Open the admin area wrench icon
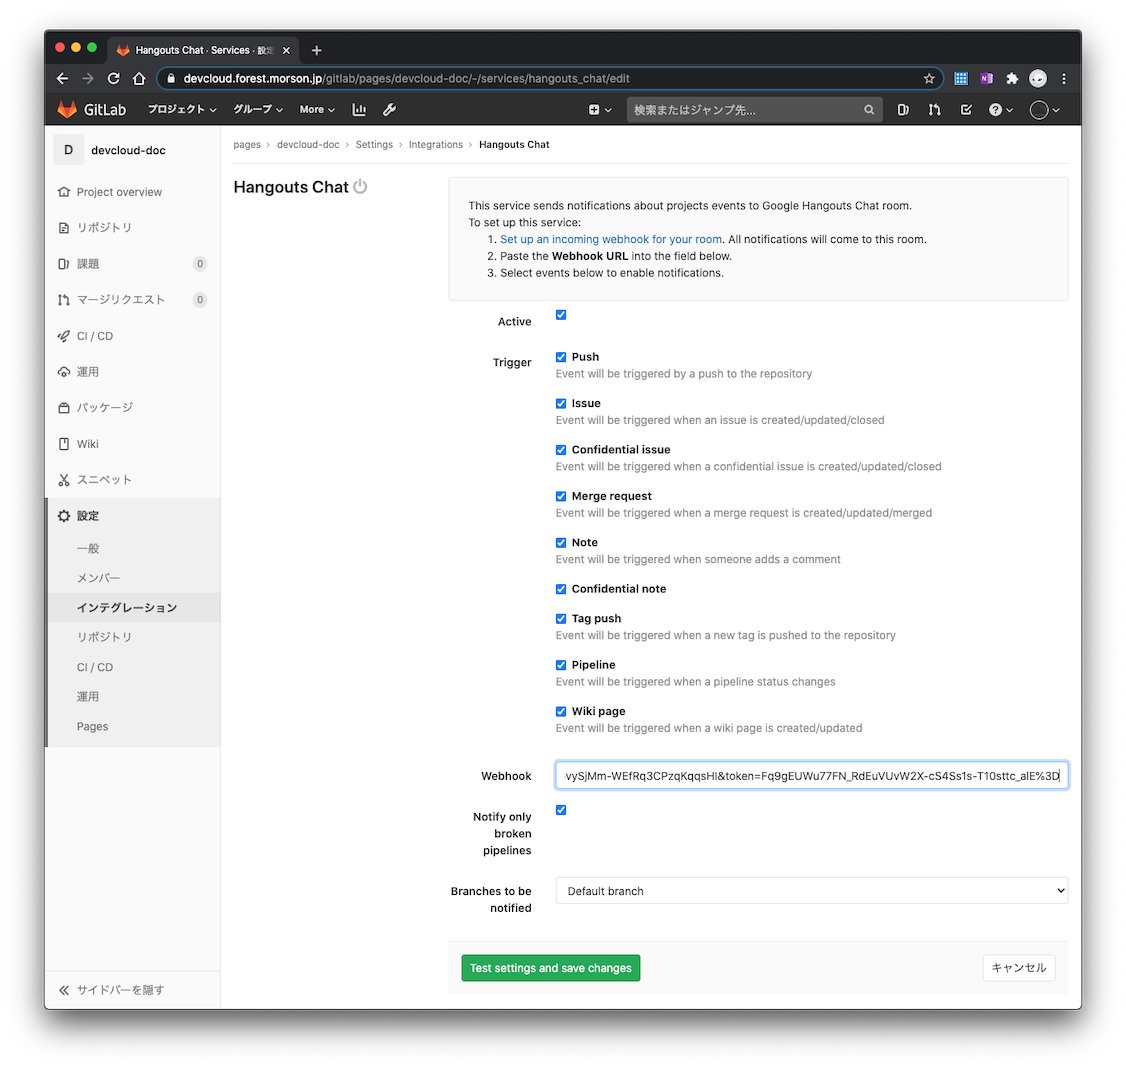The width and height of the screenshot is (1126, 1068). pos(390,109)
